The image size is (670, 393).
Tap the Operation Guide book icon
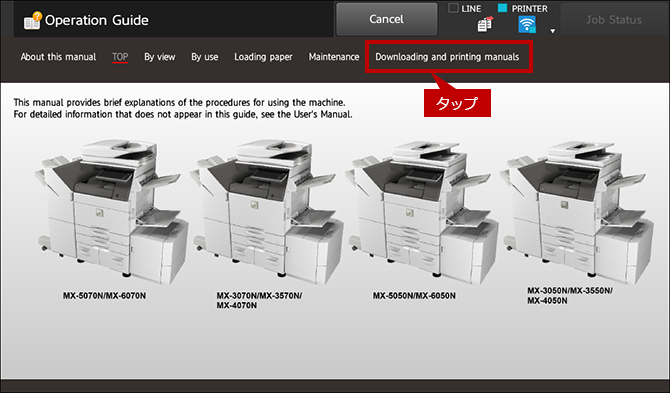point(33,20)
